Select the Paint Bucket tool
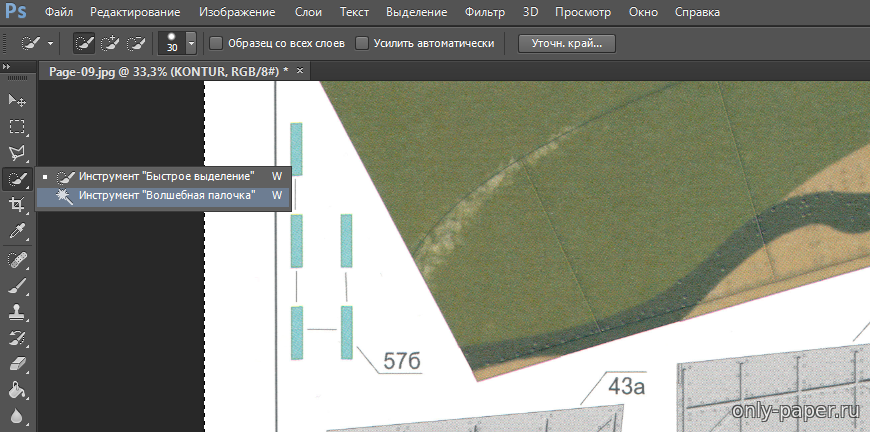870x432 pixels. 17,388
